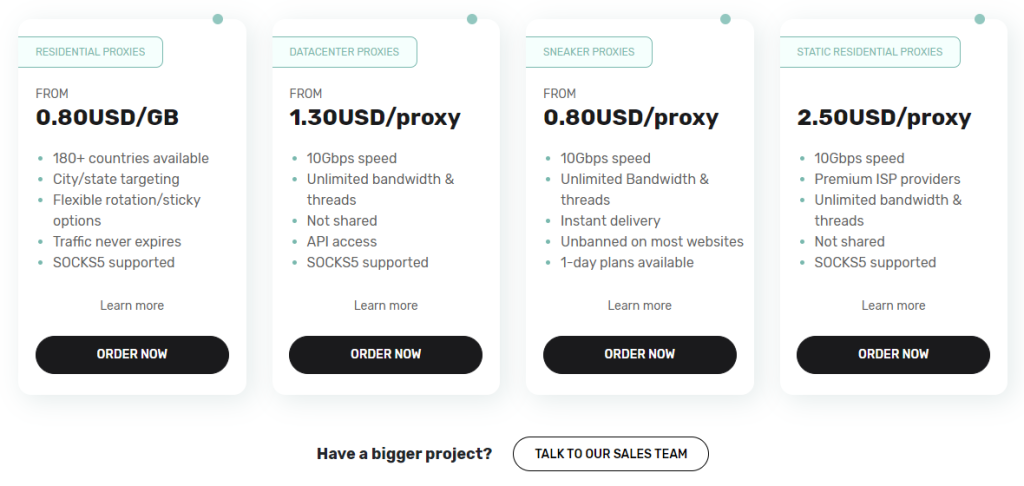Select the Residential Proxies label tag
Image resolution: width=1024 pixels, height=486 pixels.
click(x=90, y=52)
